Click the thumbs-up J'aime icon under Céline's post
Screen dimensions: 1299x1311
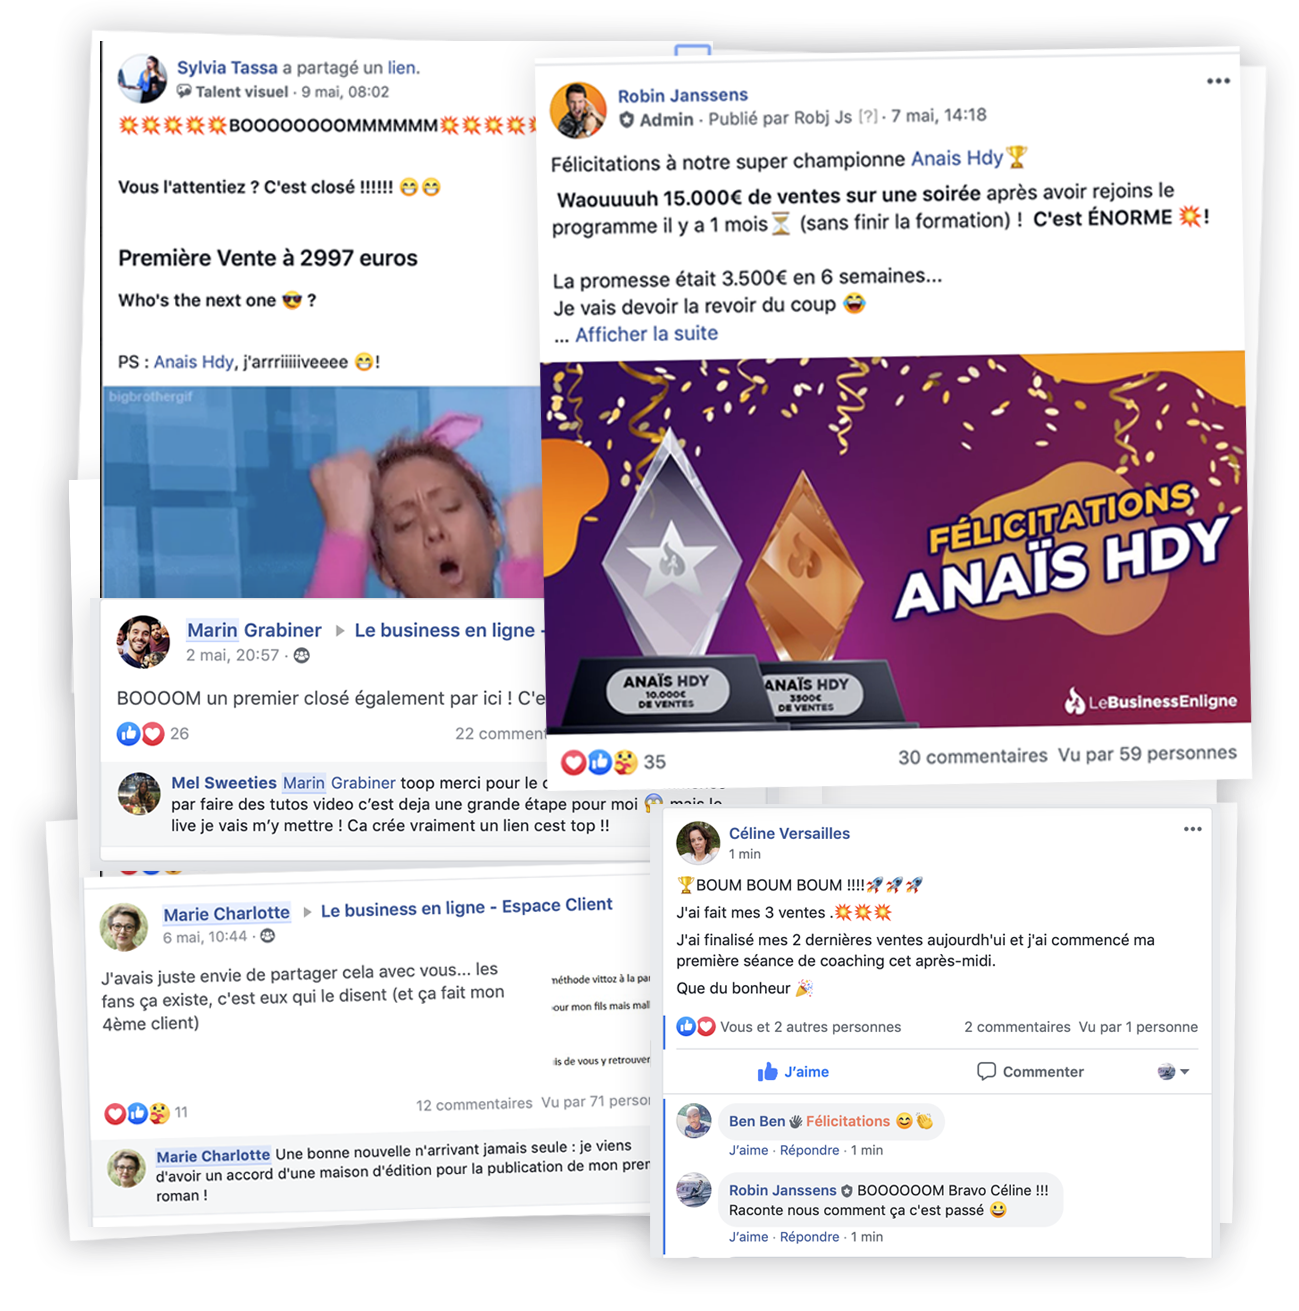pyautogui.click(x=767, y=1072)
